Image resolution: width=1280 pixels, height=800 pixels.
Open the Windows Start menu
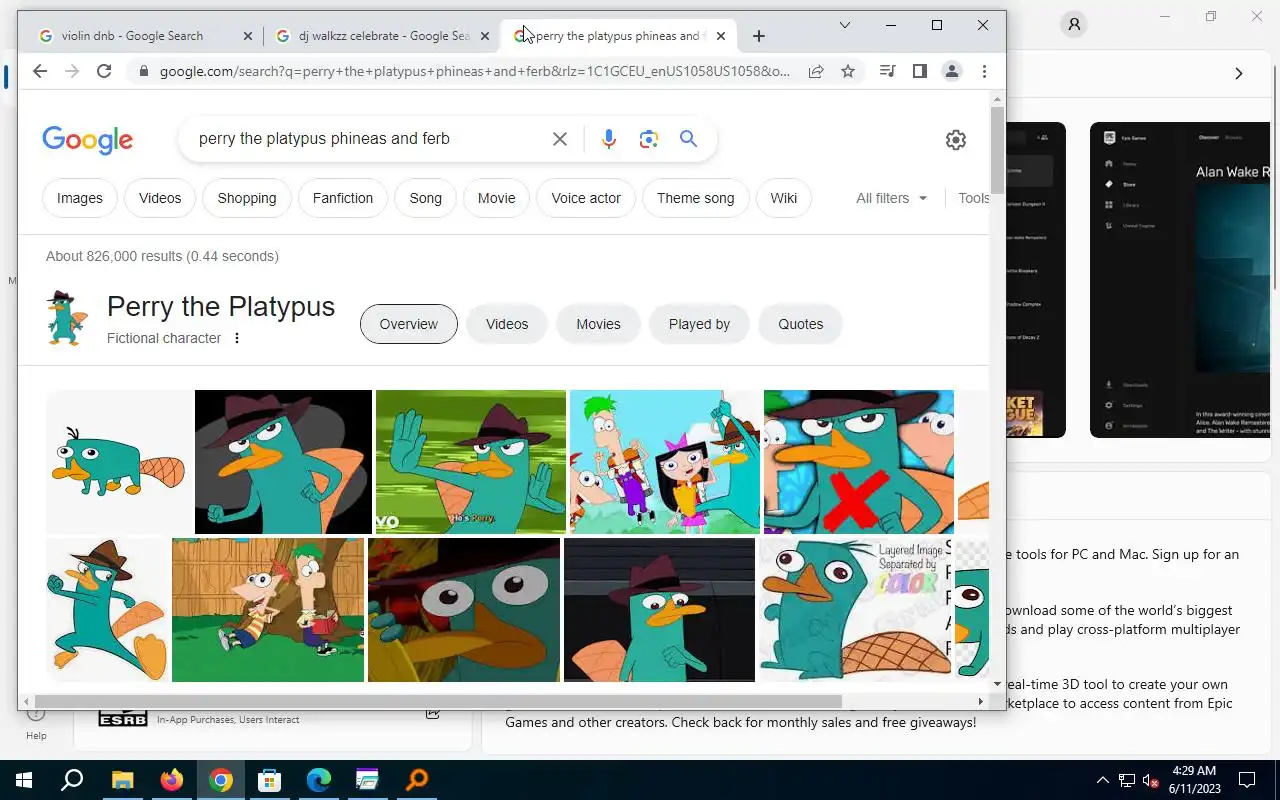[x=24, y=780]
